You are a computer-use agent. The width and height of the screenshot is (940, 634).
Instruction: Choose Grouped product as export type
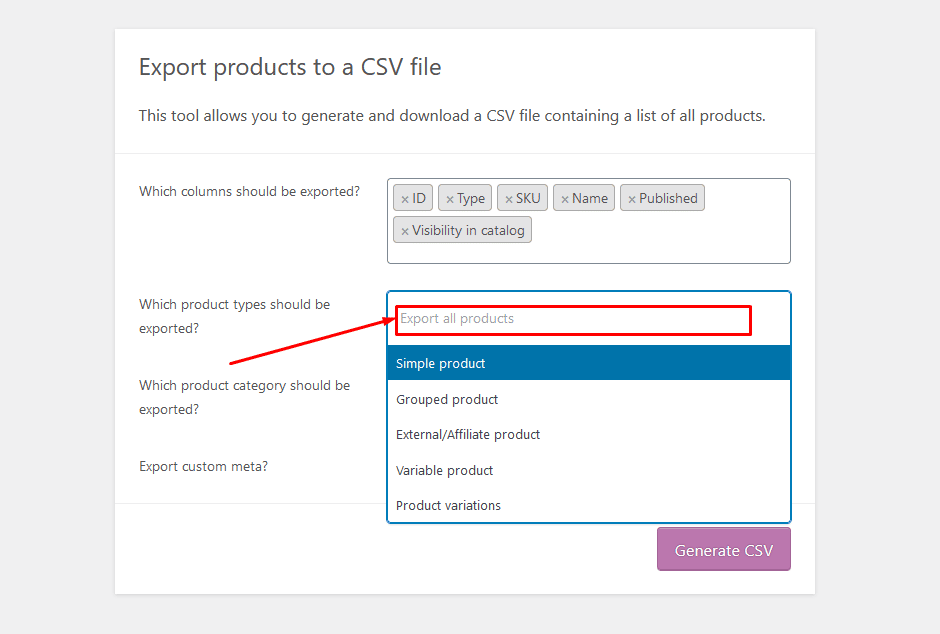coord(588,399)
